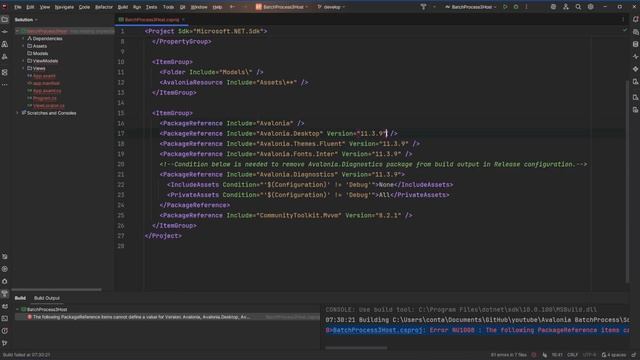
Task: Collapse the BatchProcess3Host build tree node
Action: 18,309
